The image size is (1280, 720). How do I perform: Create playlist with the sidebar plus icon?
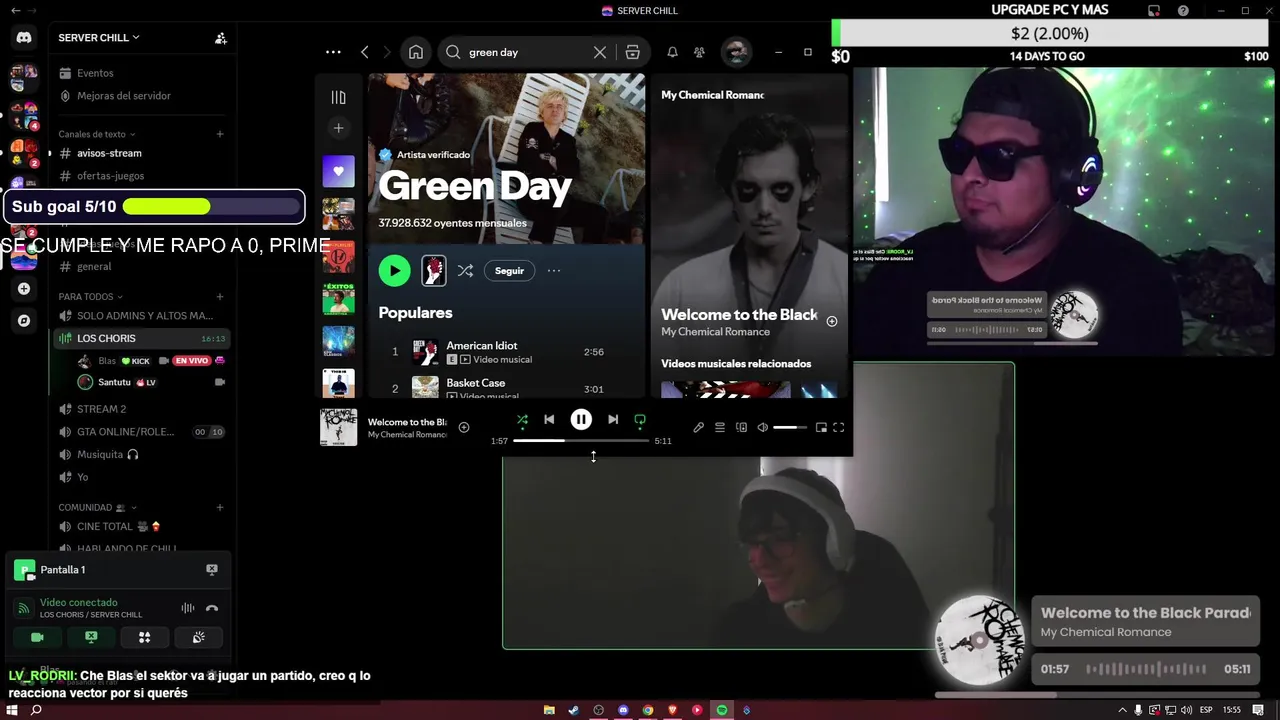point(338,128)
